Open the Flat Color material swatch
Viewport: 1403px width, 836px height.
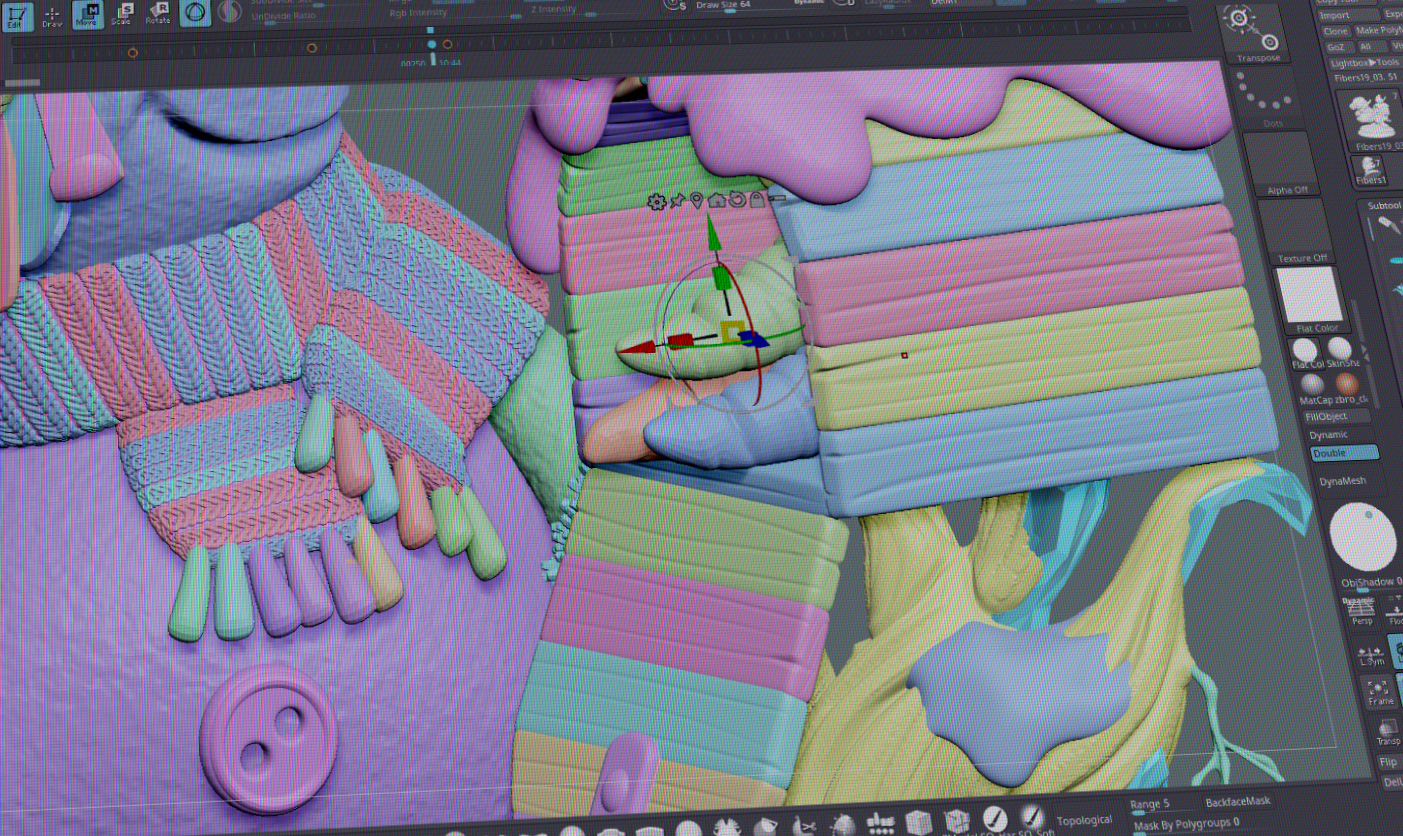pos(1311,300)
